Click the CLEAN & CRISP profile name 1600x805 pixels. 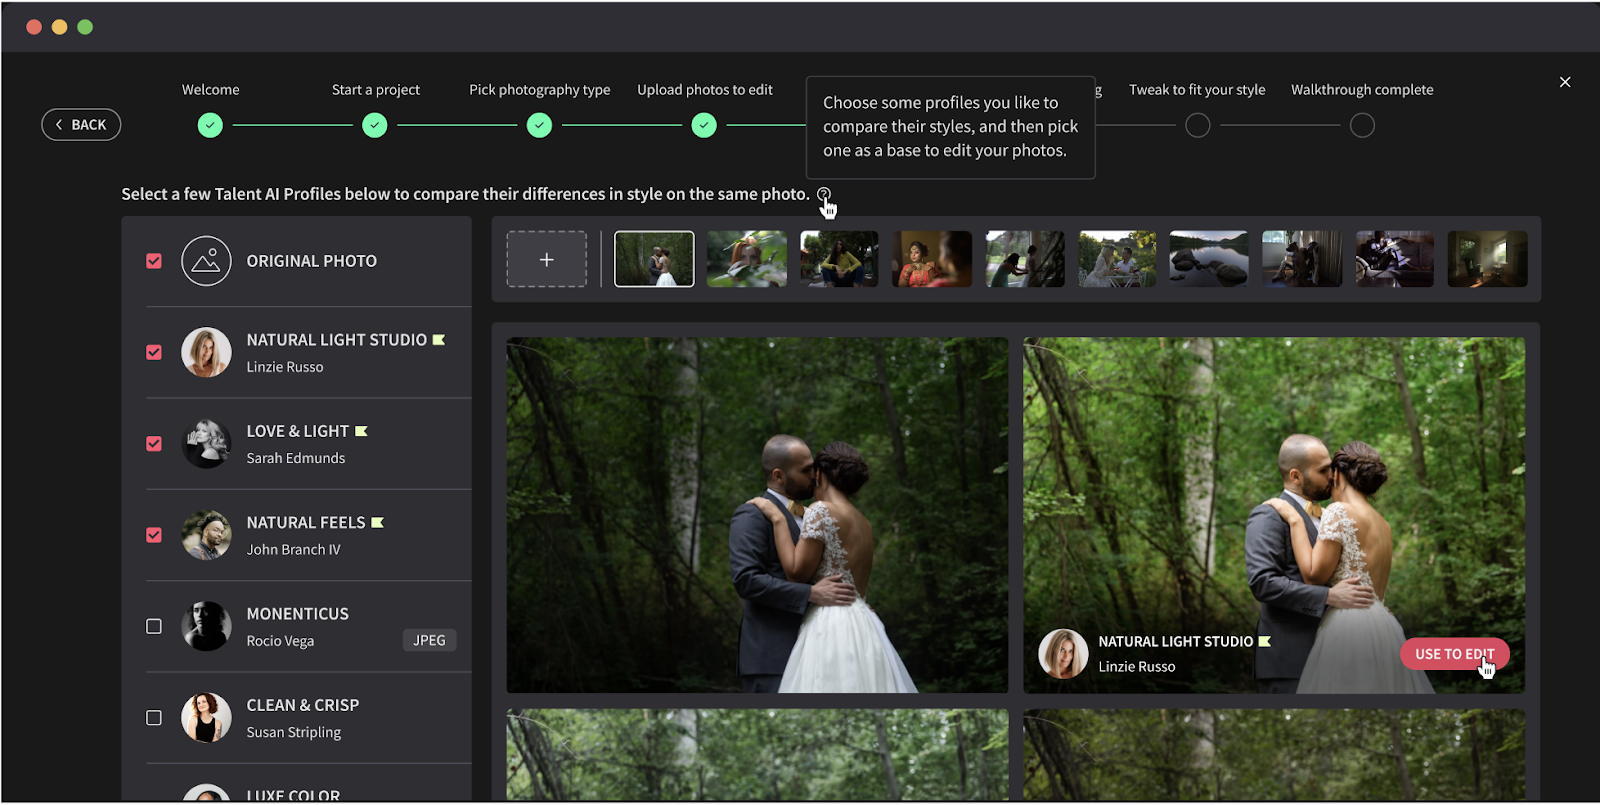pos(303,705)
